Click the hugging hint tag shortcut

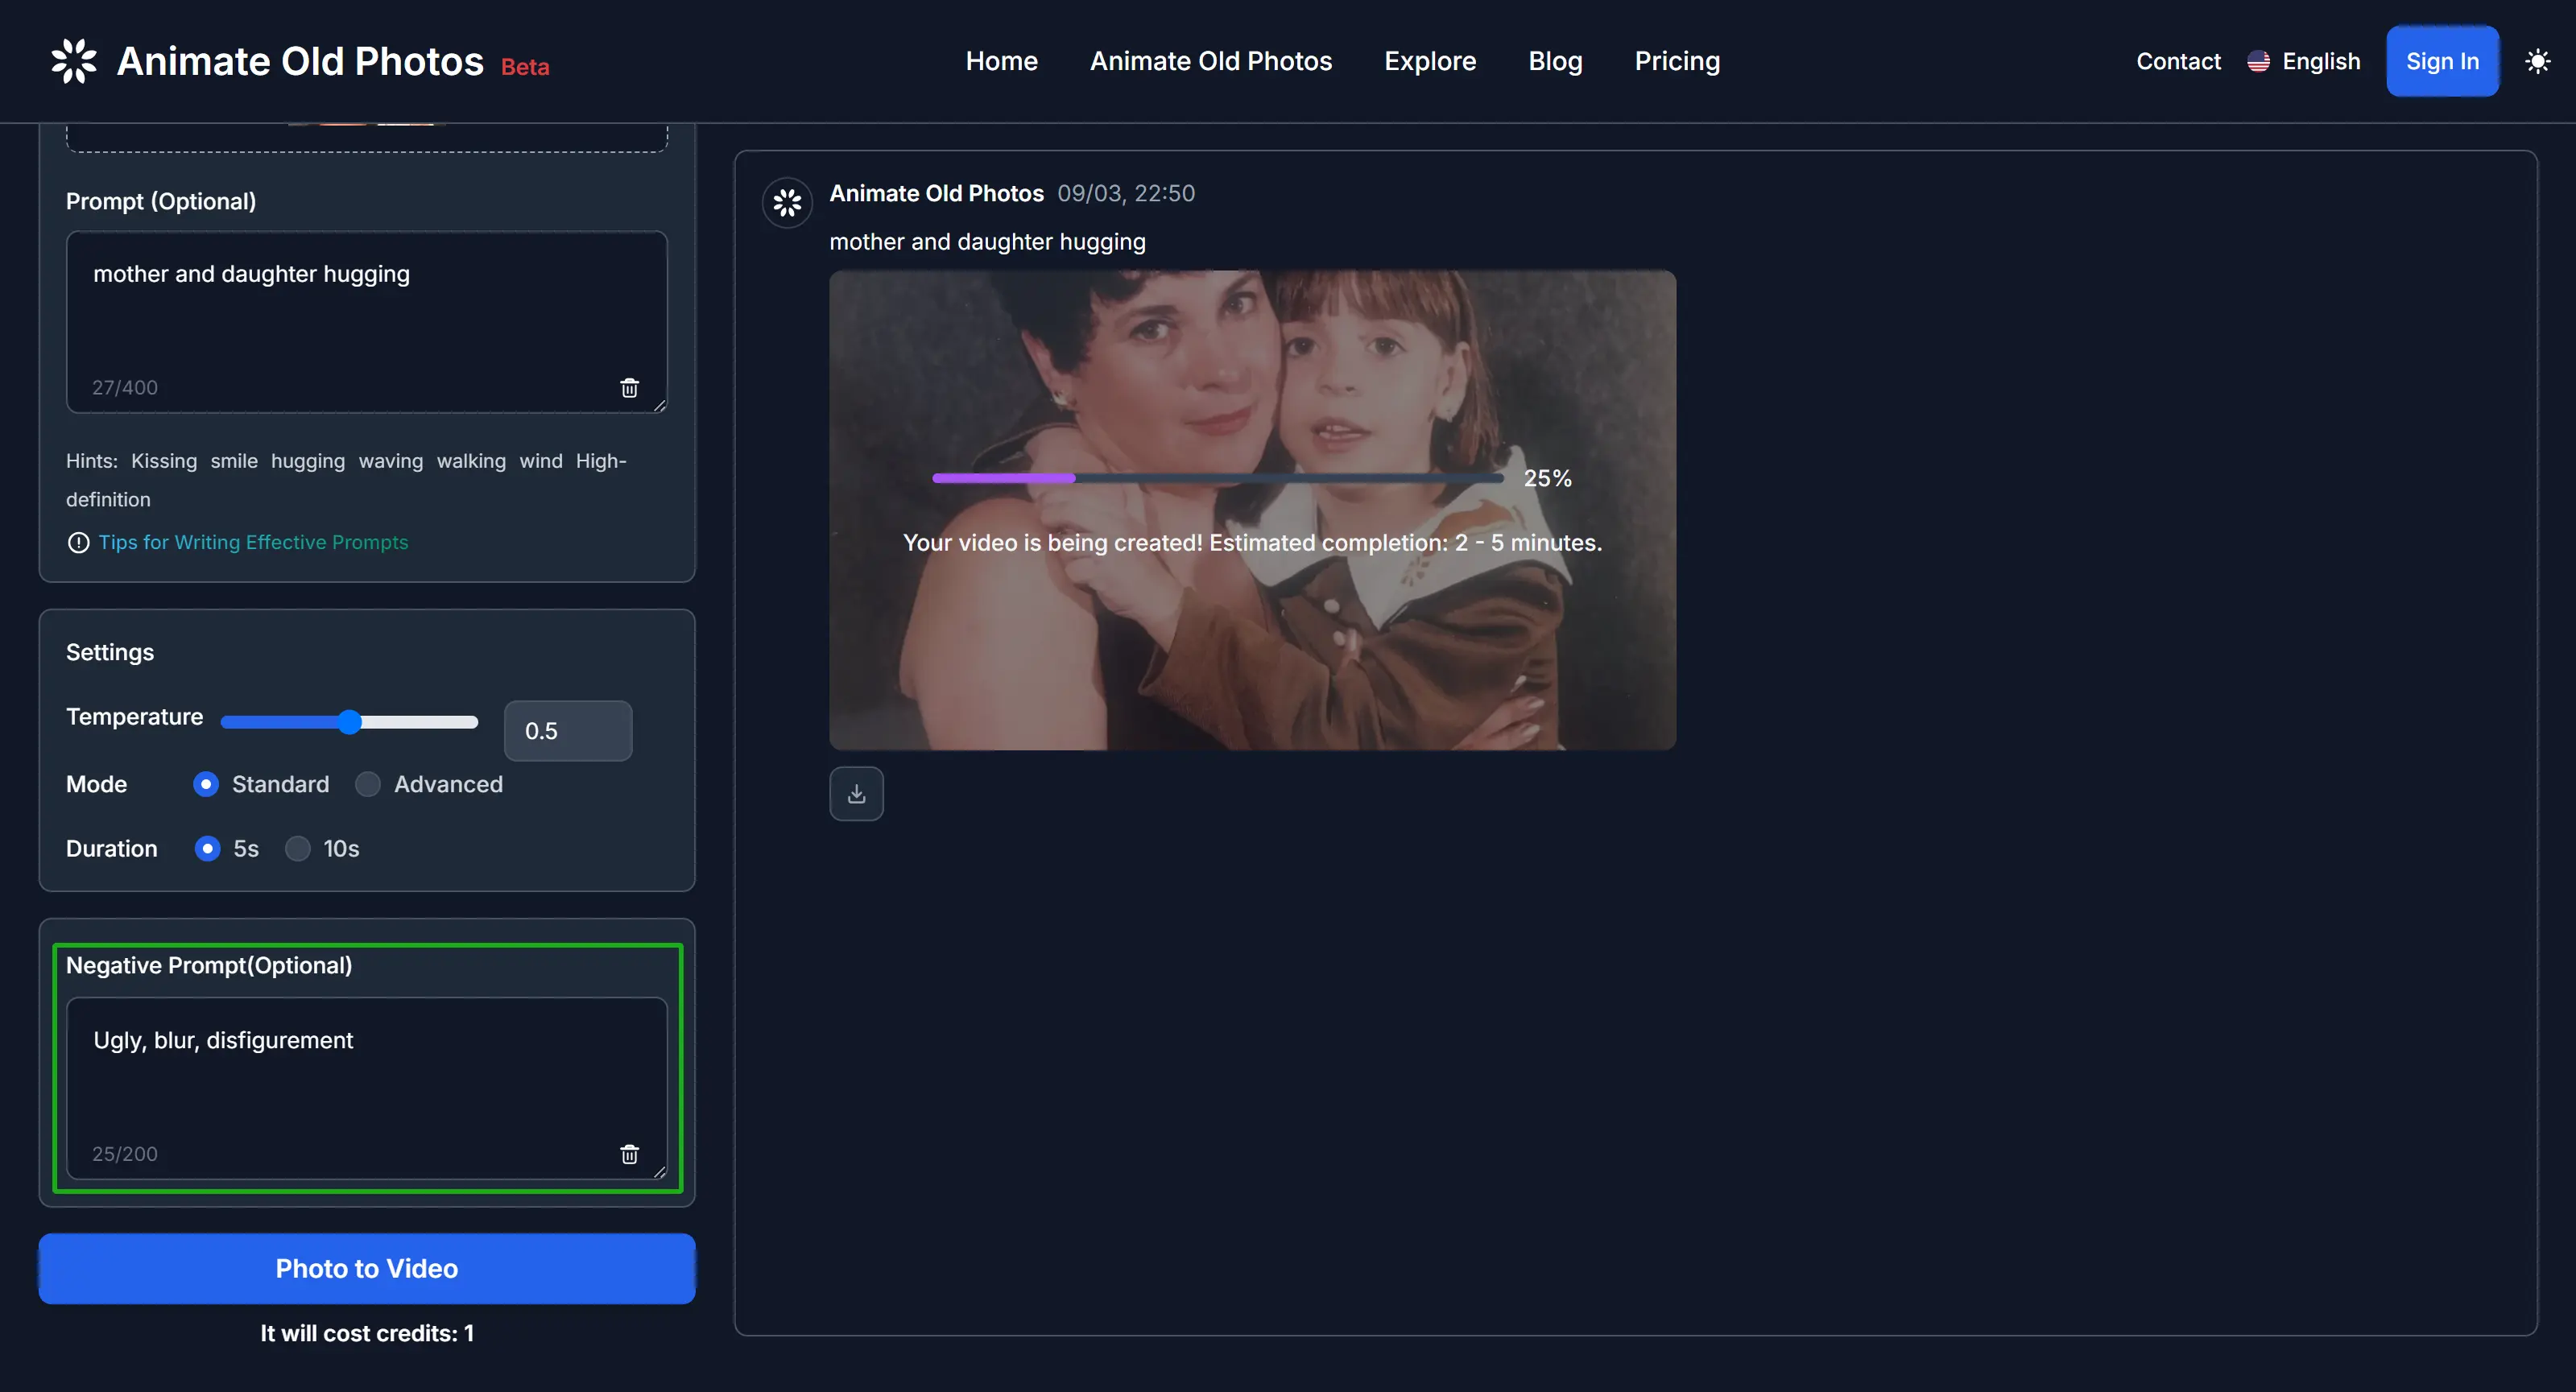point(307,460)
